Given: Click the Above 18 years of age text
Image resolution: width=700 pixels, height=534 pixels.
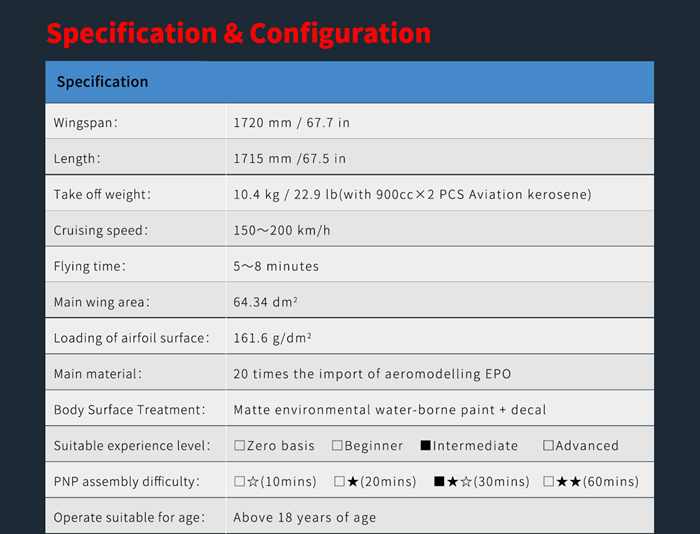Looking at the screenshot, I should pos(304,518).
